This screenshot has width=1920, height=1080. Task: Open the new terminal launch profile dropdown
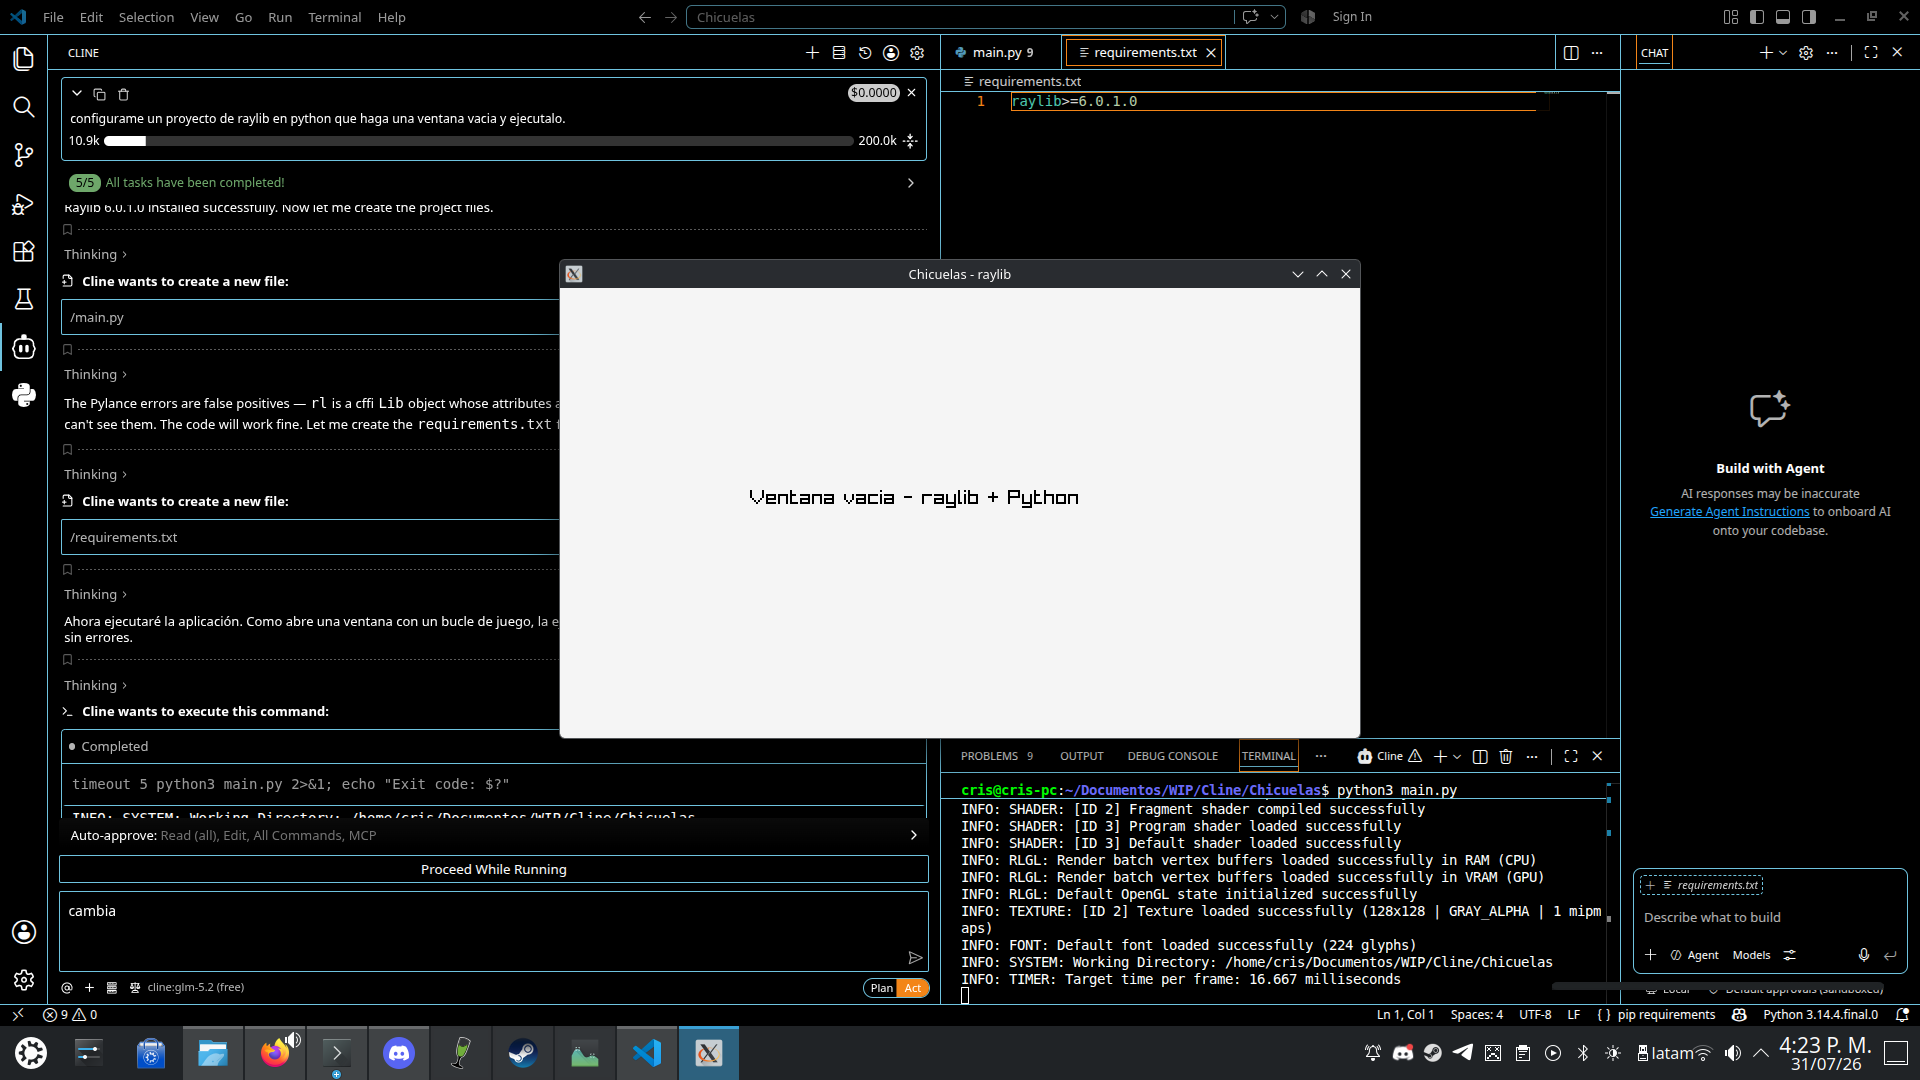(x=1457, y=757)
